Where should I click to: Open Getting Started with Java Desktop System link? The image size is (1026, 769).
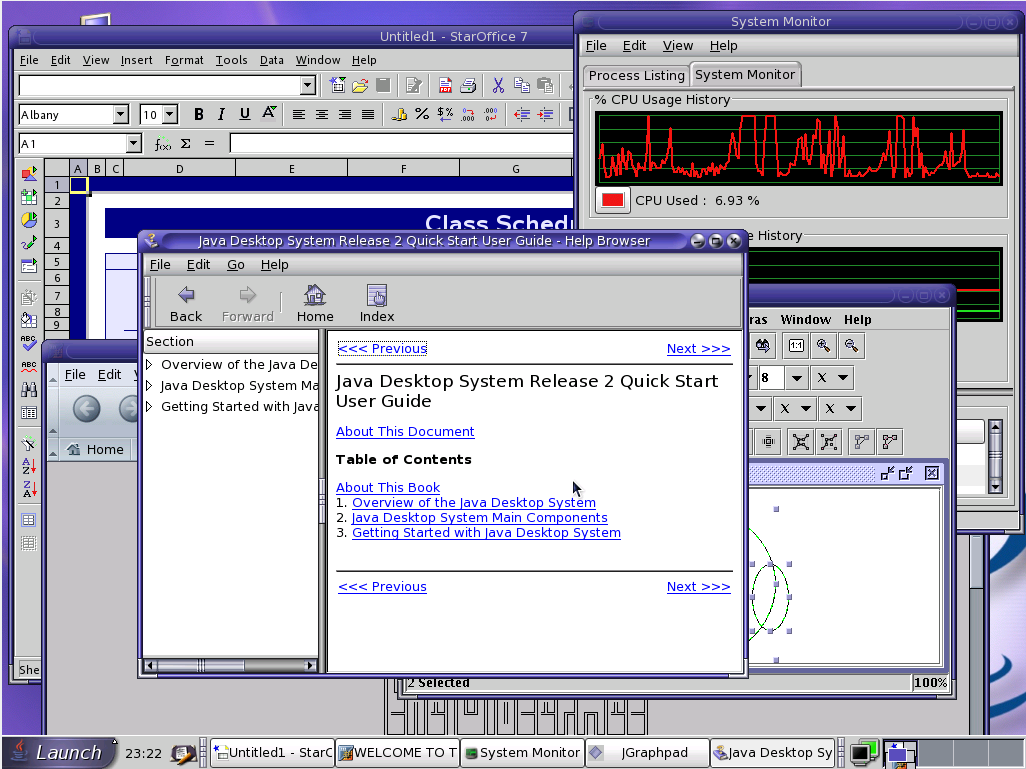[486, 533]
